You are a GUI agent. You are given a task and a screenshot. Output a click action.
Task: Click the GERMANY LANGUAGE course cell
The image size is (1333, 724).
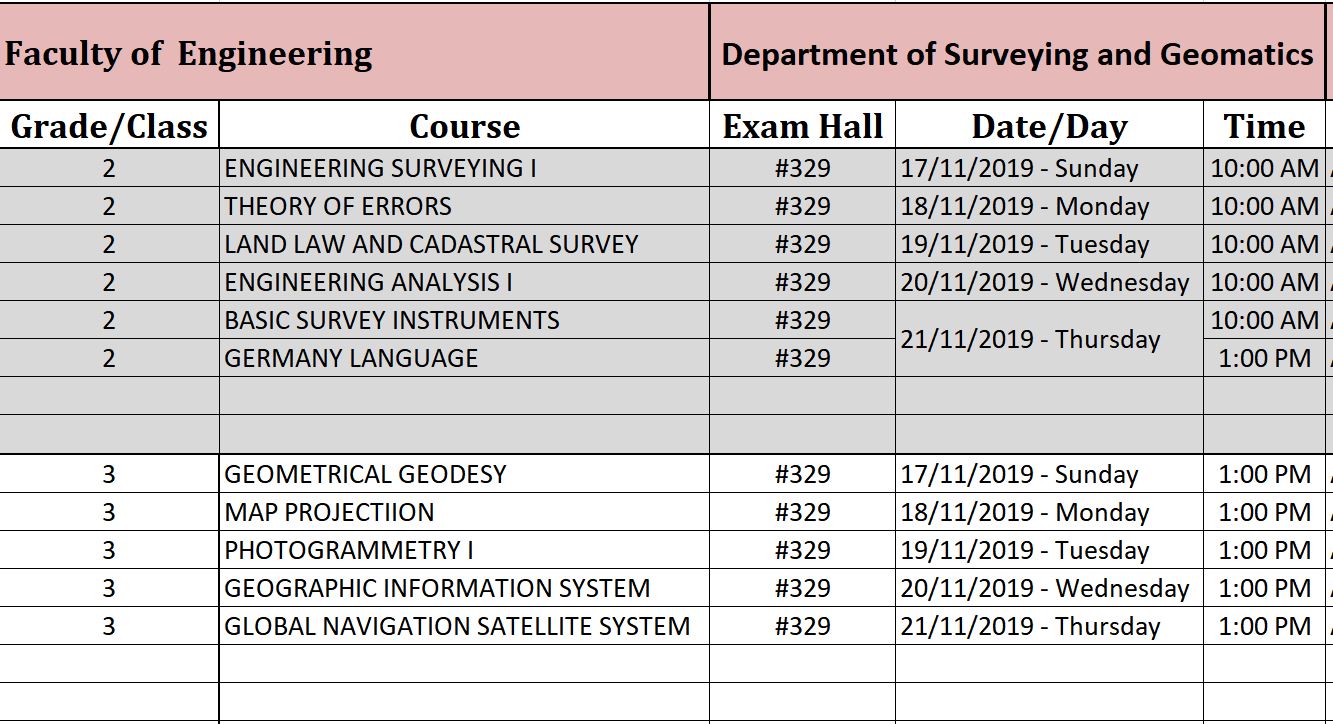(351, 358)
